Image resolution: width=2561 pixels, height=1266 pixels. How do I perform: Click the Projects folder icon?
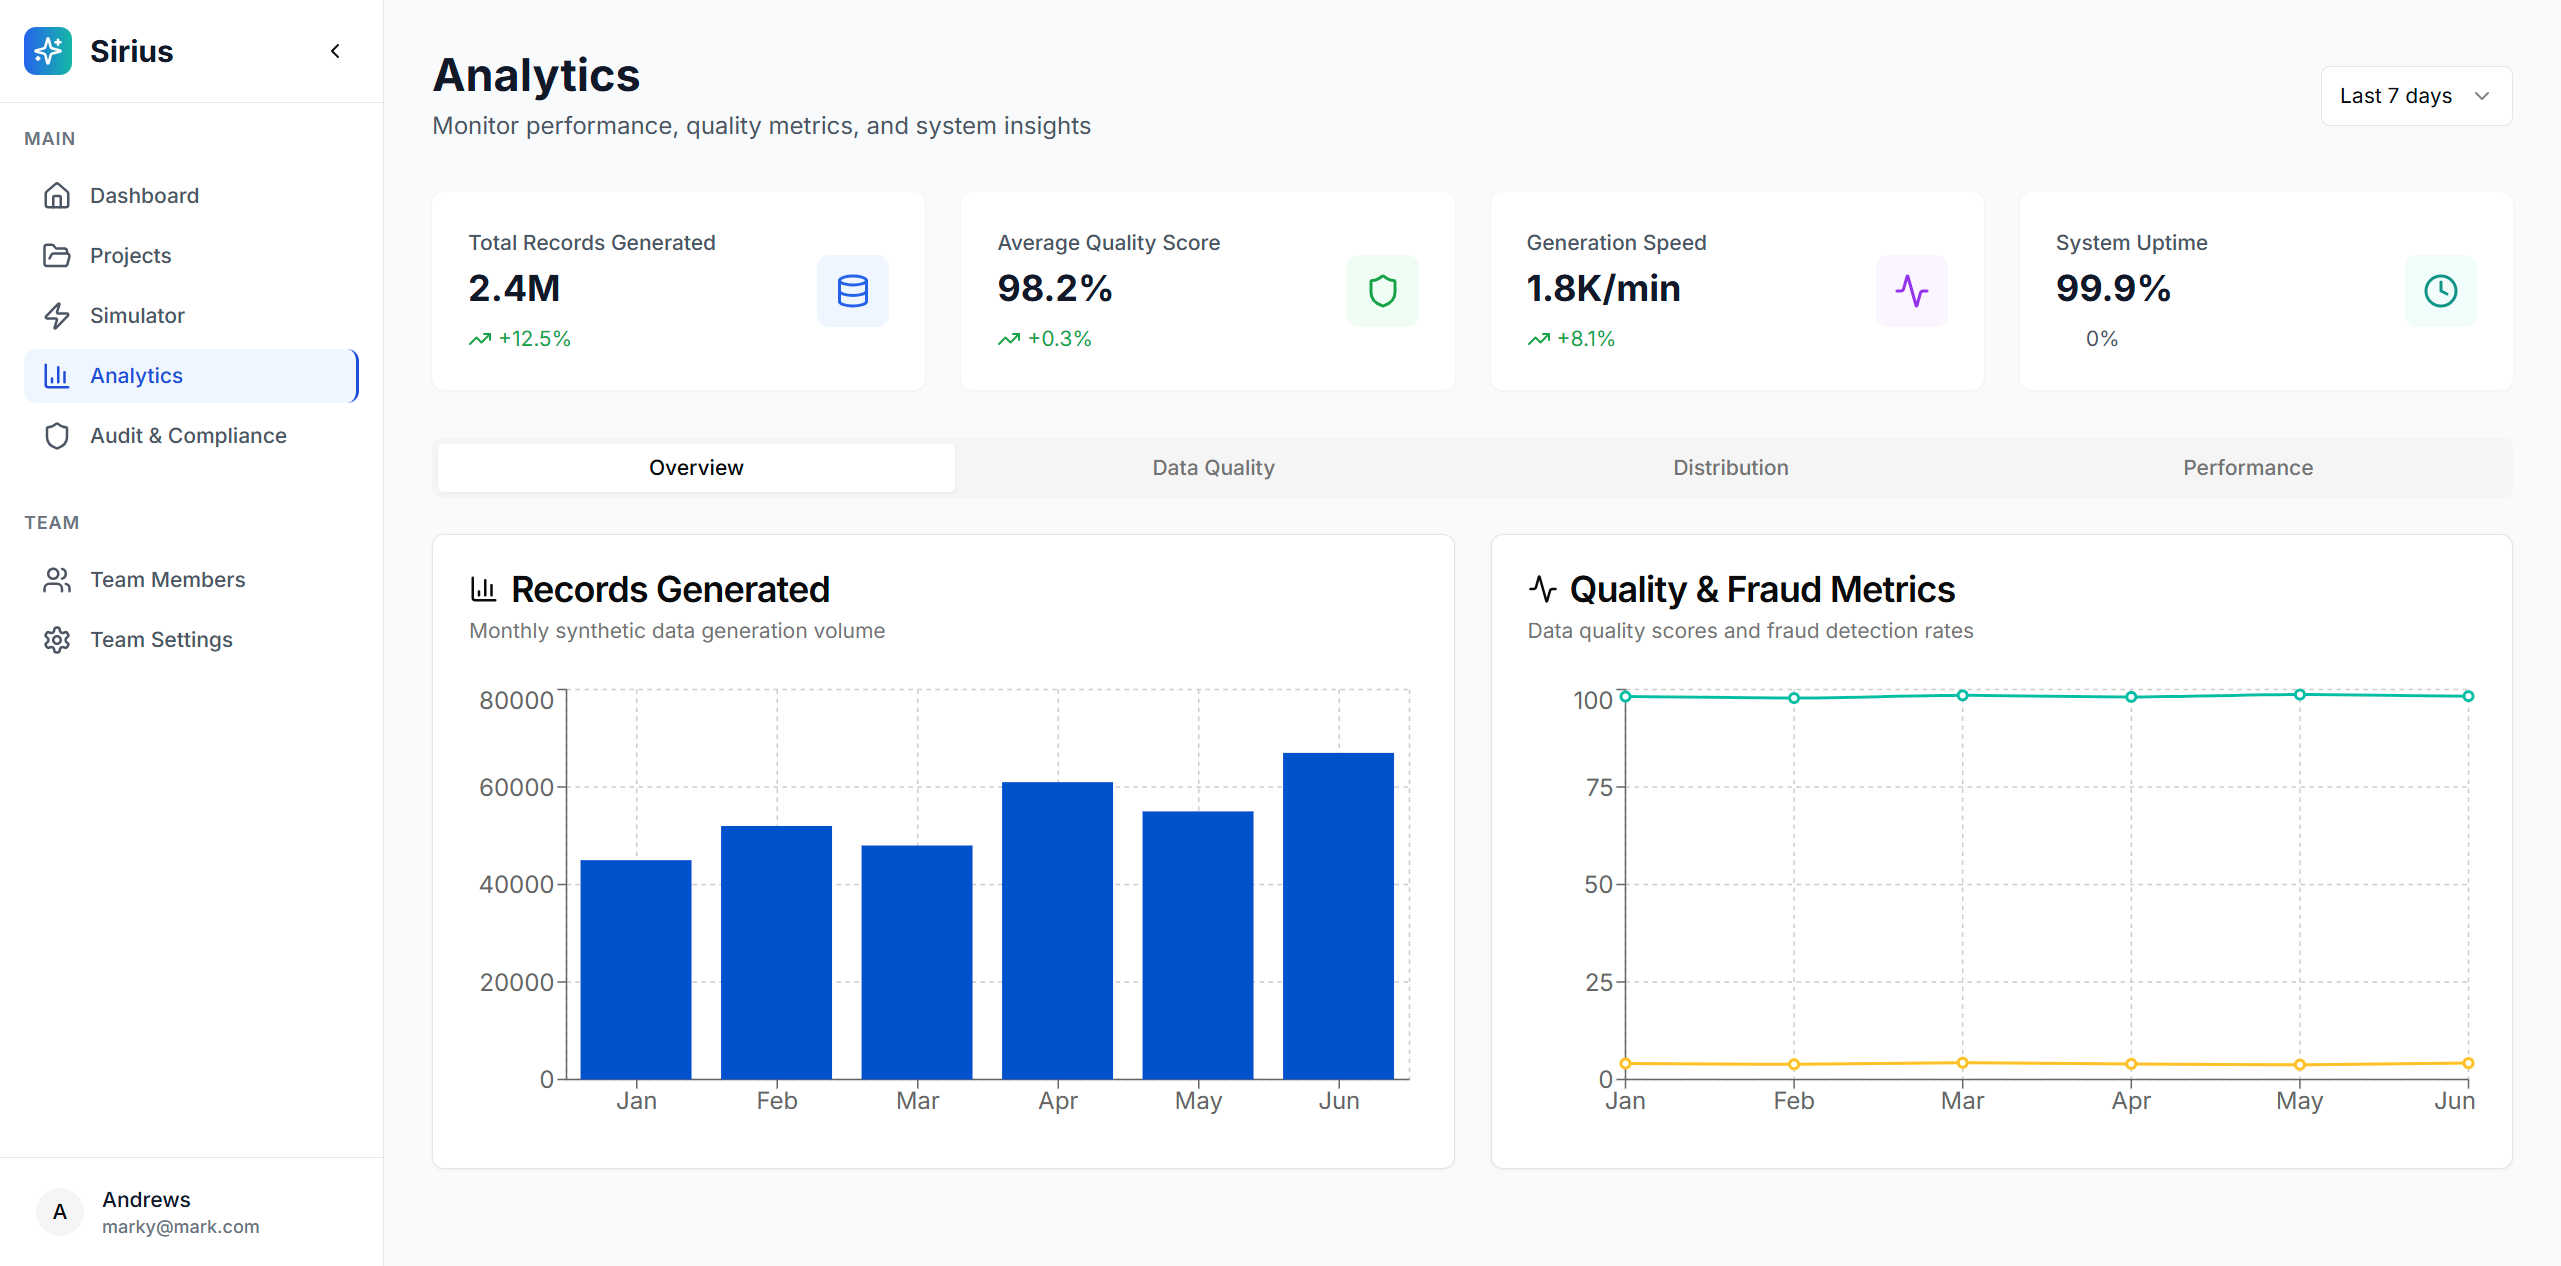[57, 256]
